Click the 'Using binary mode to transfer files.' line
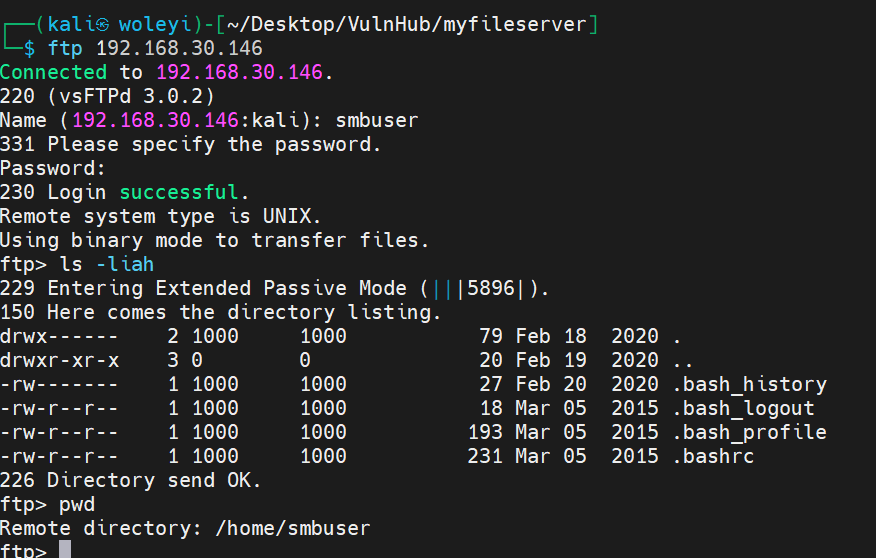 coord(214,240)
